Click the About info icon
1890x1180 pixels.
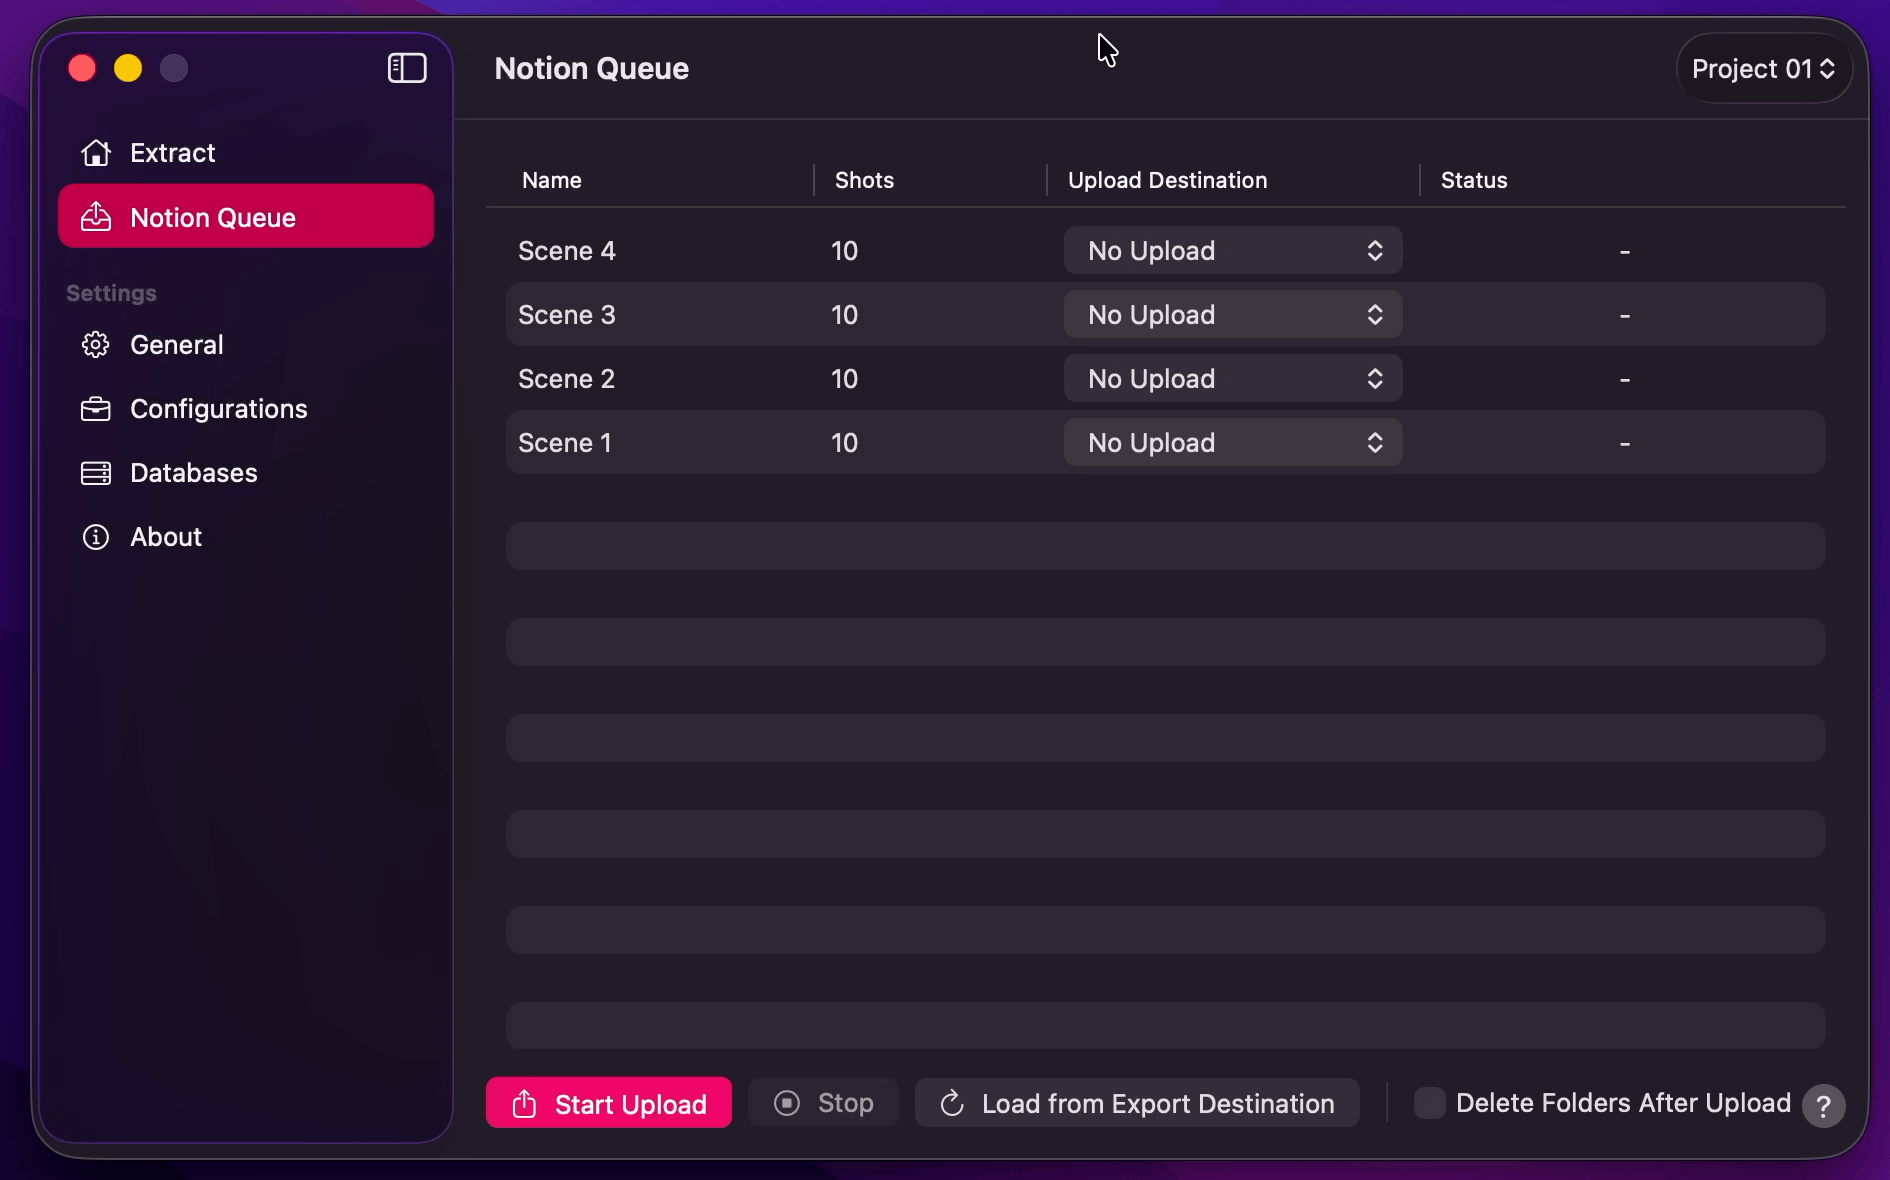pos(96,537)
